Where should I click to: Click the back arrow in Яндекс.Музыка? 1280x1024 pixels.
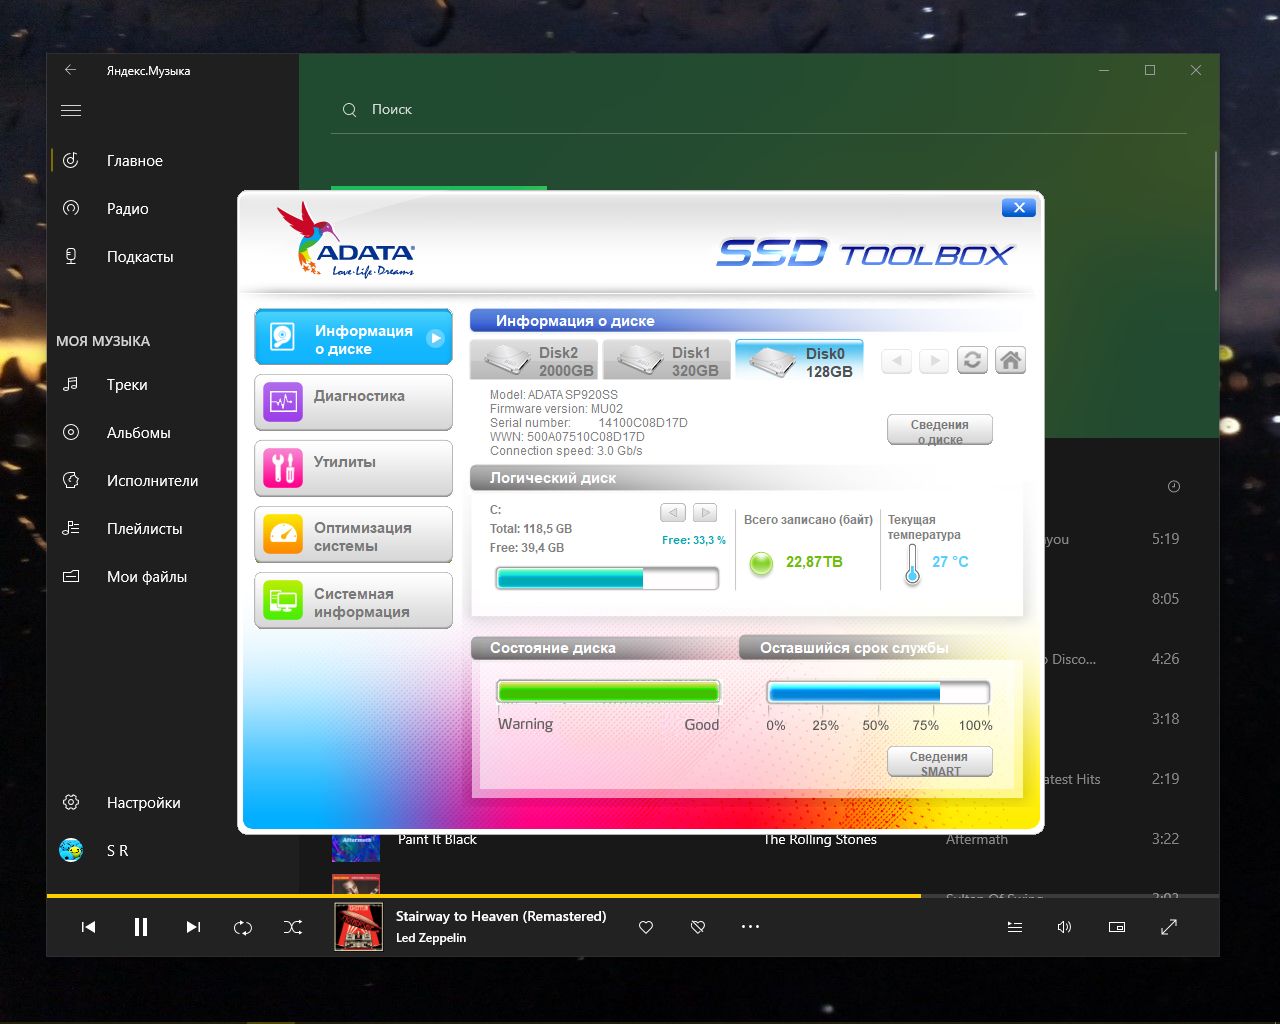click(x=70, y=70)
